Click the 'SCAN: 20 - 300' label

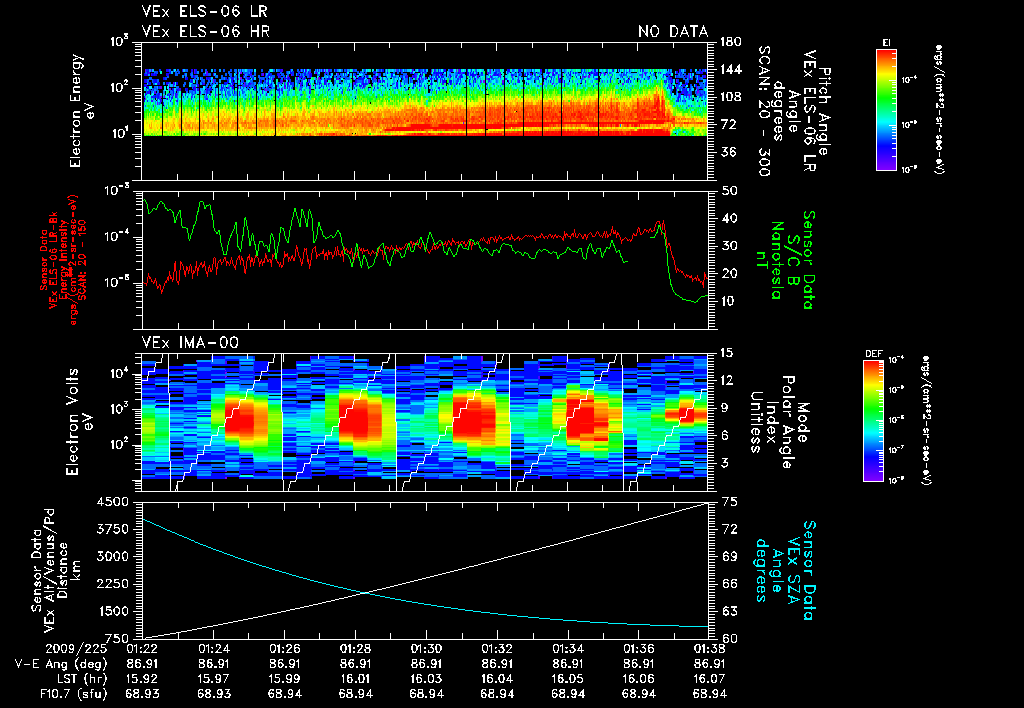coord(763,110)
